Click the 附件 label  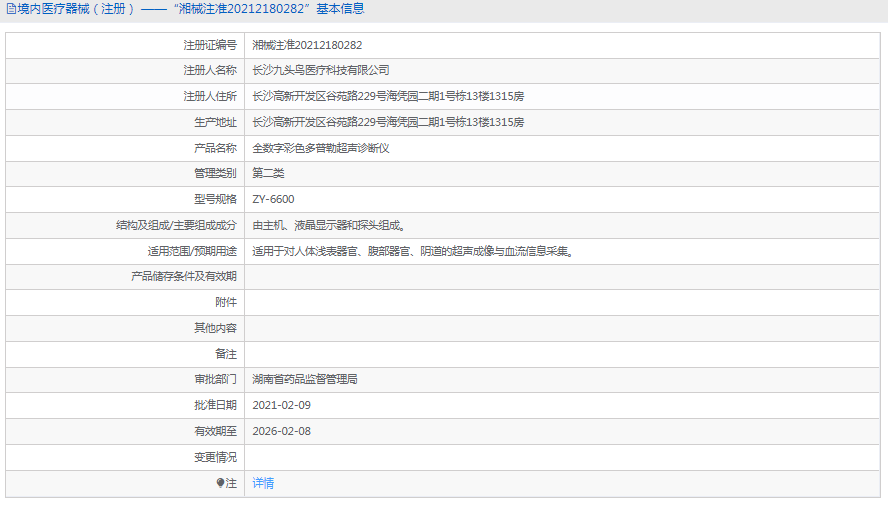pyautogui.click(x=226, y=303)
